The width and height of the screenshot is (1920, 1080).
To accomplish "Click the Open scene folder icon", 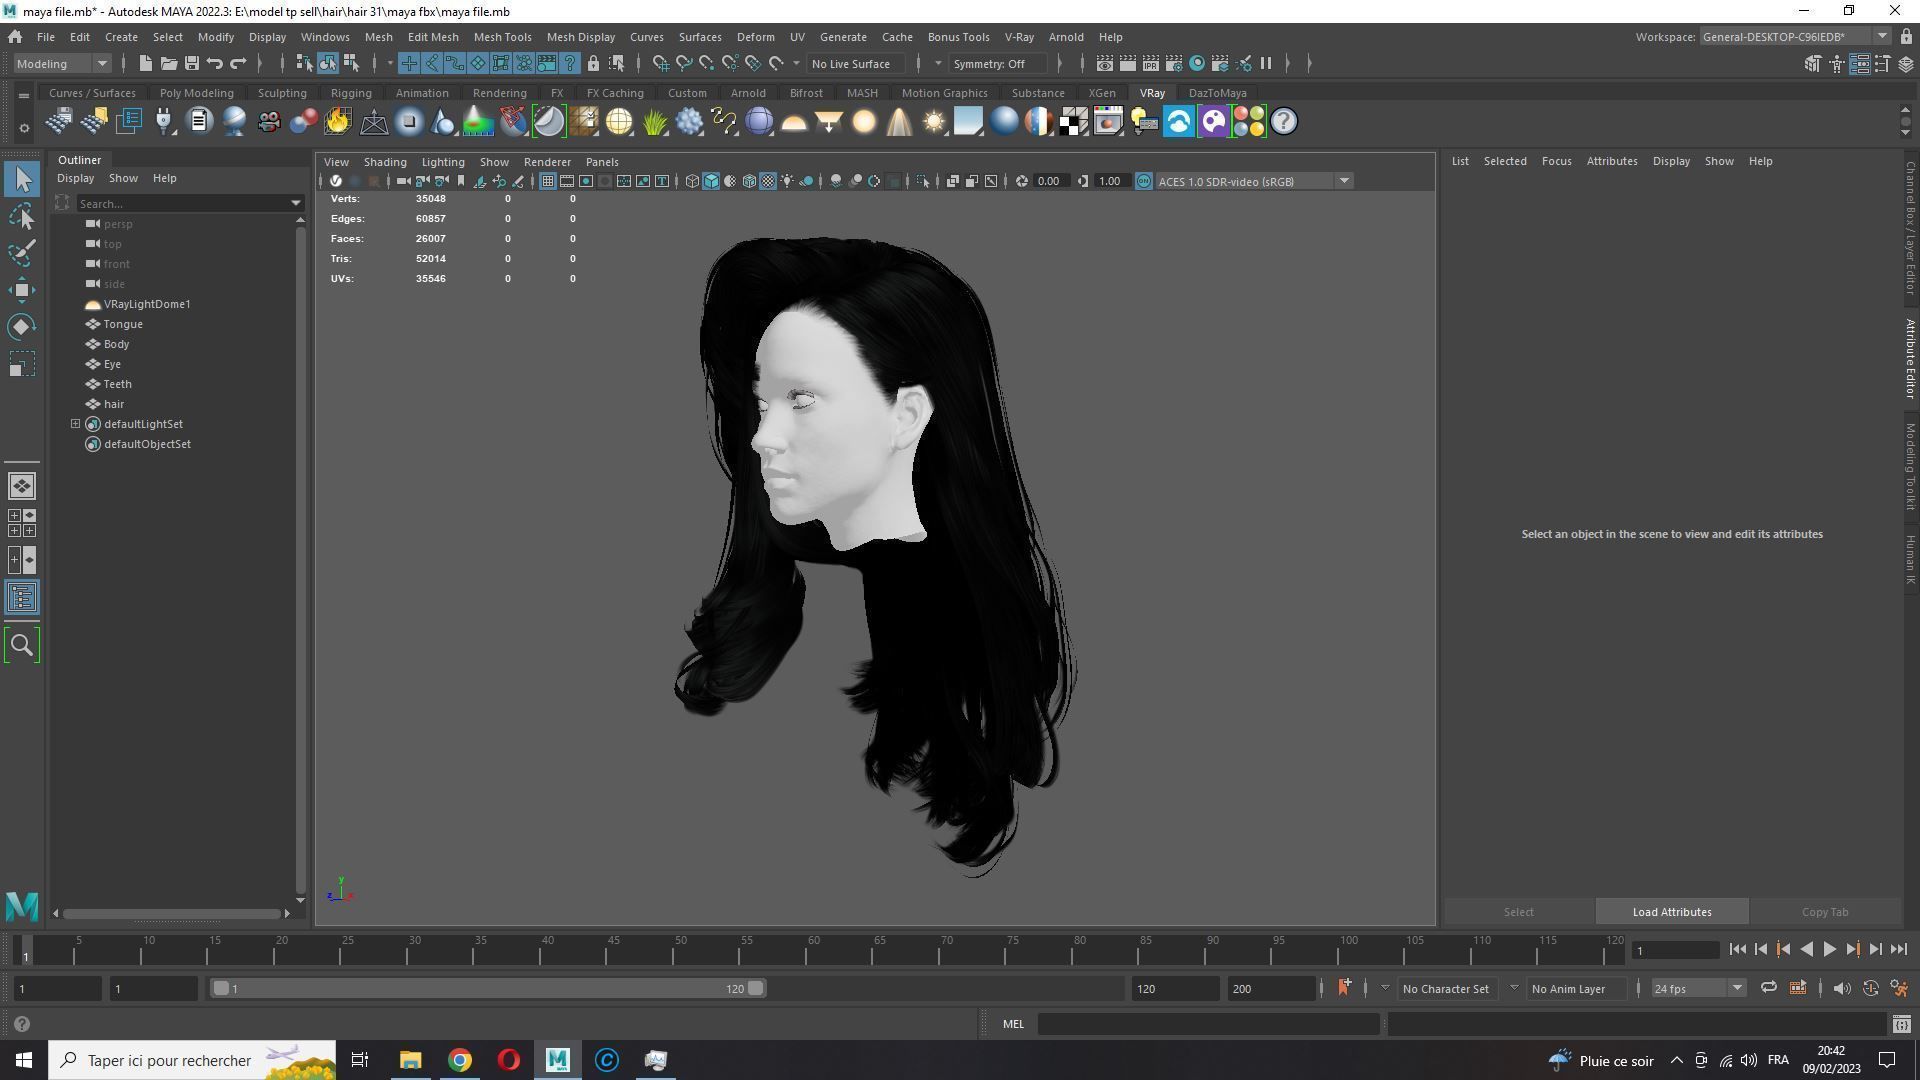I will tap(168, 63).
